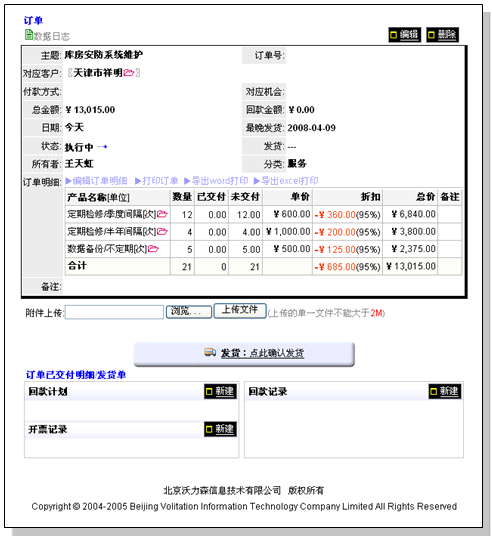Create new entry in 回款记录
Viewport: 492px width, 538px height.
click(445, 391)
